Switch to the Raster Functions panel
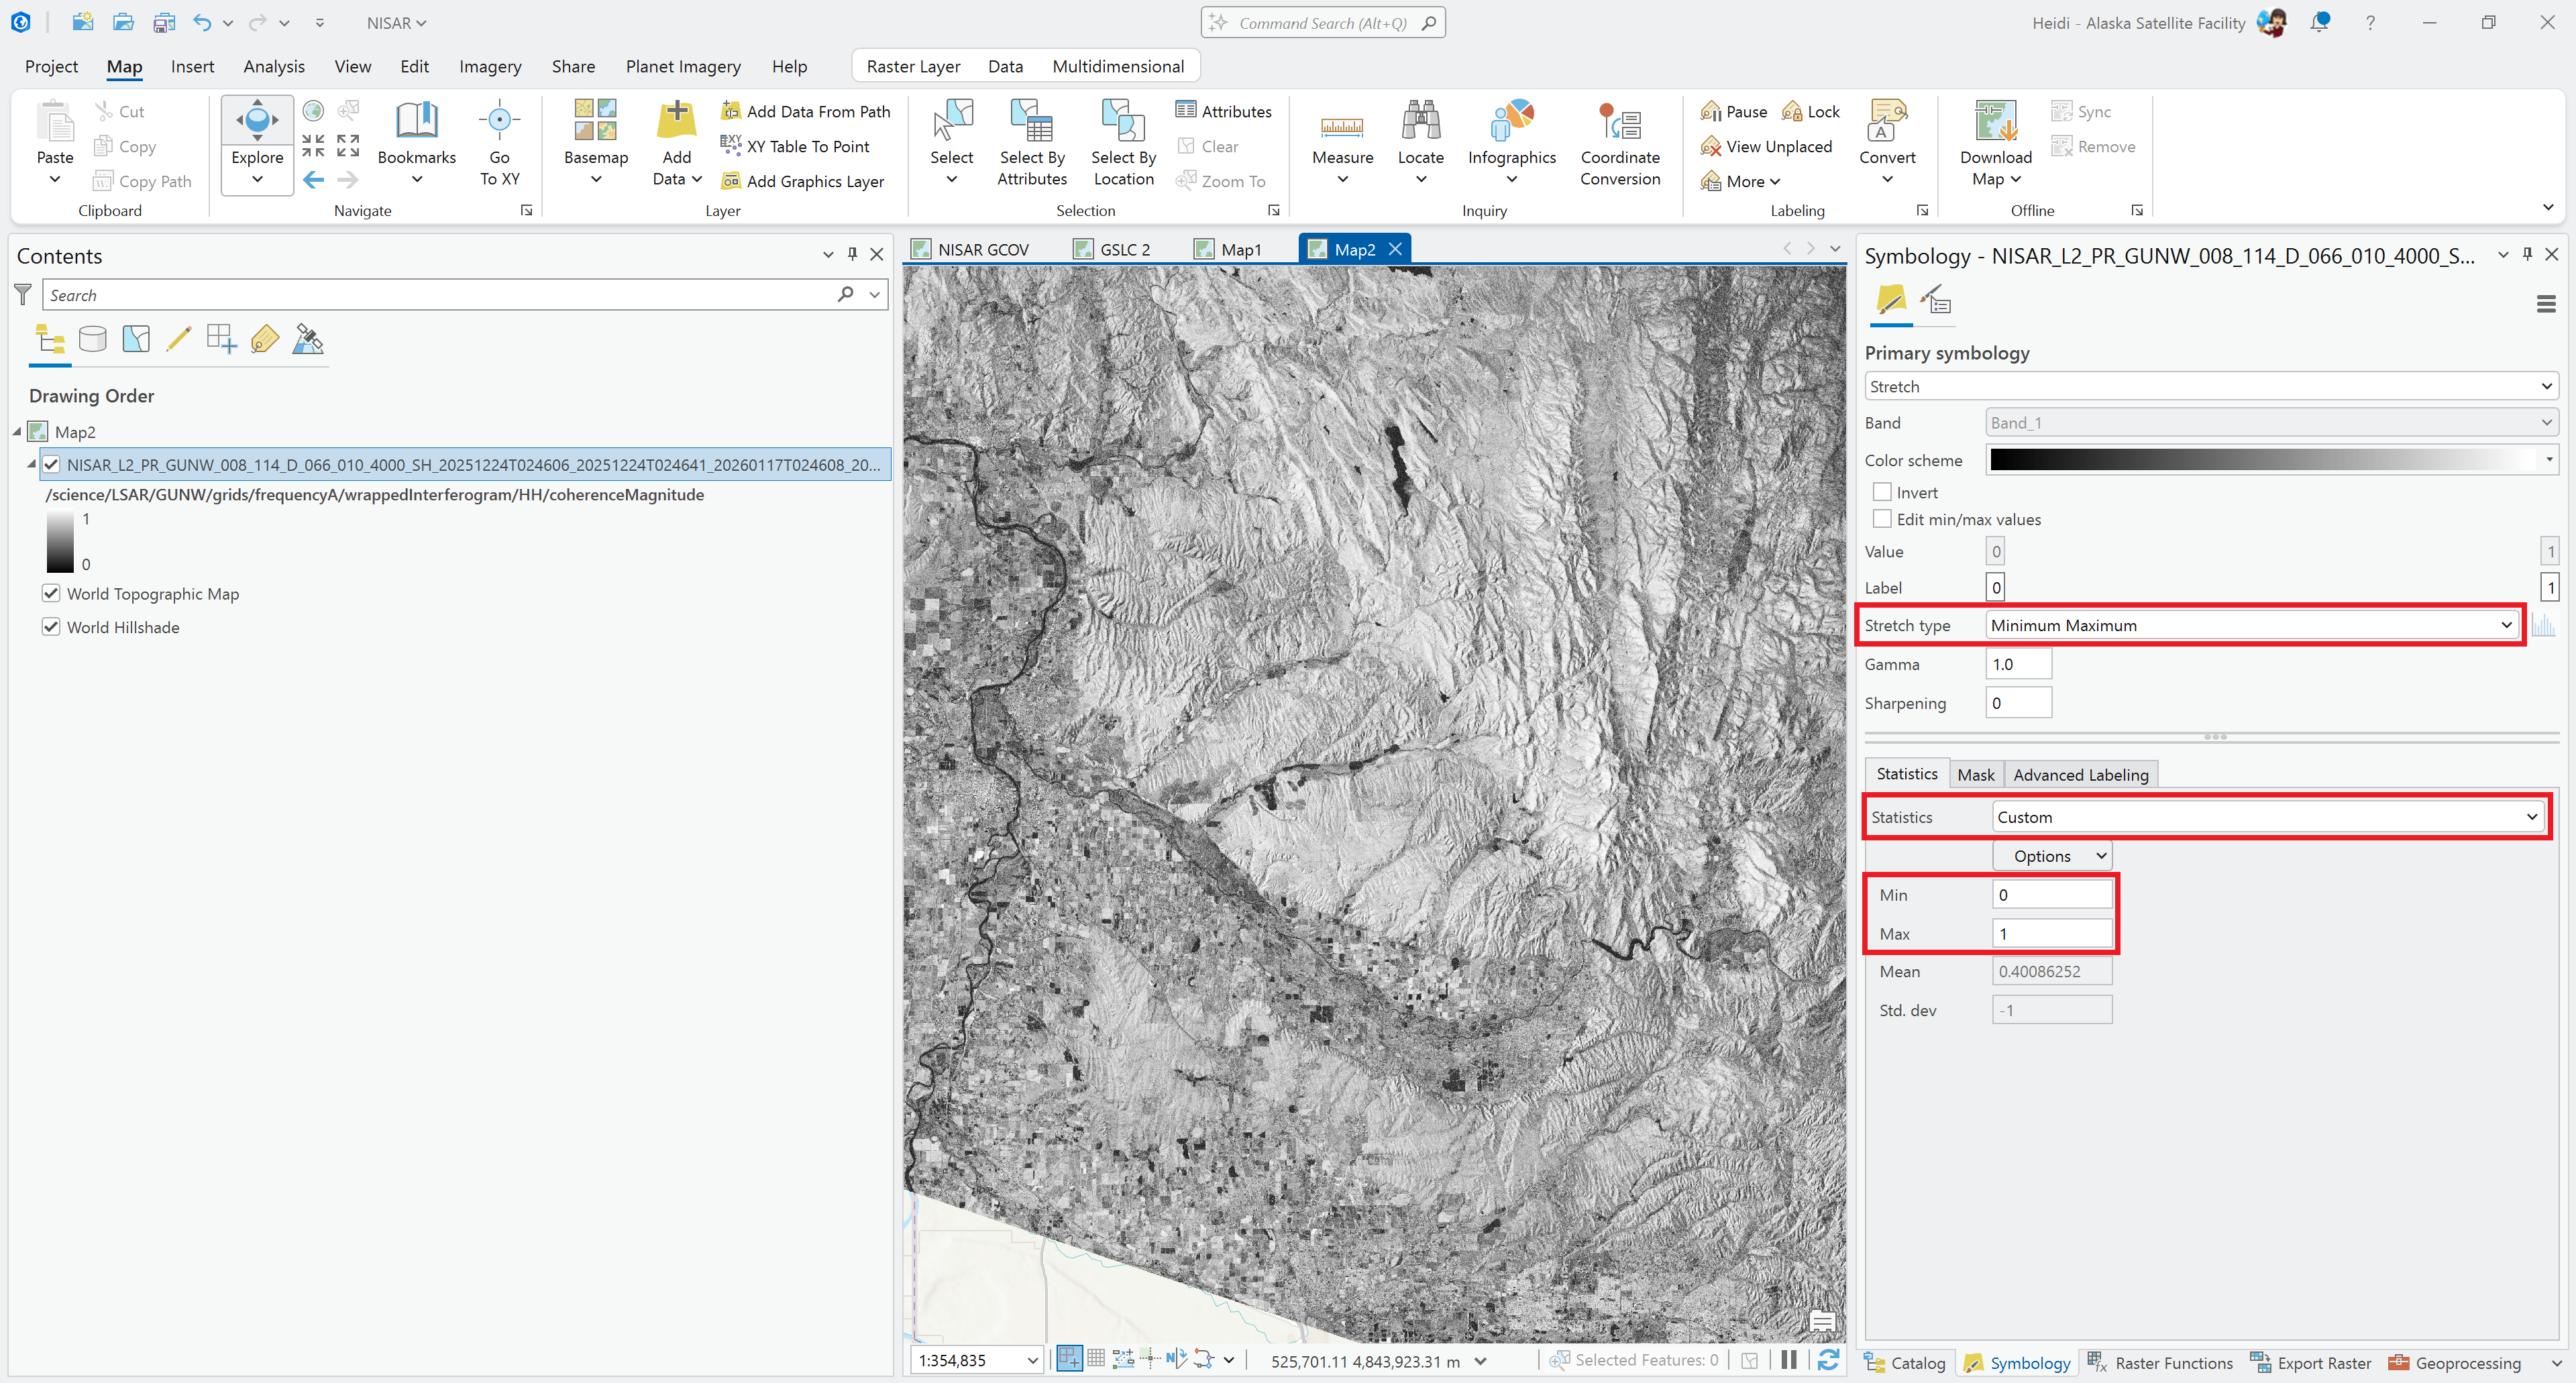The image size is (2576, 1383). pyautogui.click(x=2159, y=1362)
